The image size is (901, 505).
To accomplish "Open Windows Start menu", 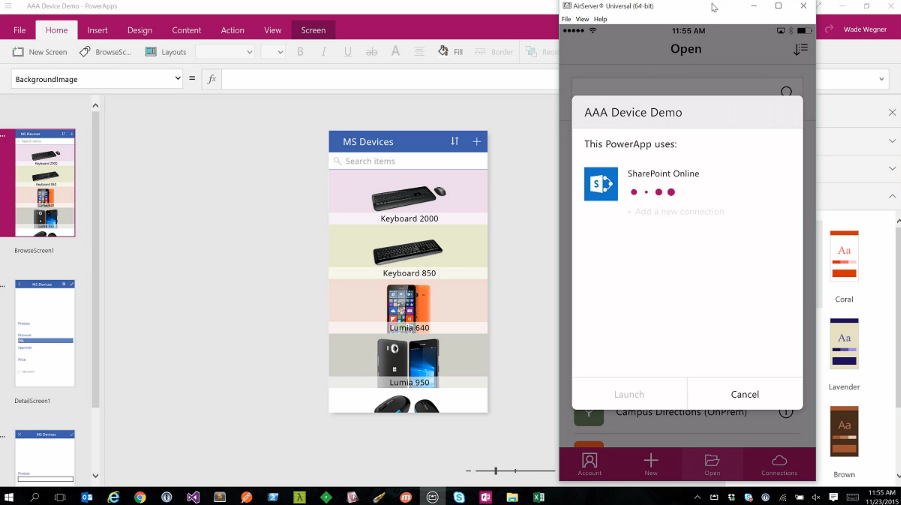I will (9, 497).
